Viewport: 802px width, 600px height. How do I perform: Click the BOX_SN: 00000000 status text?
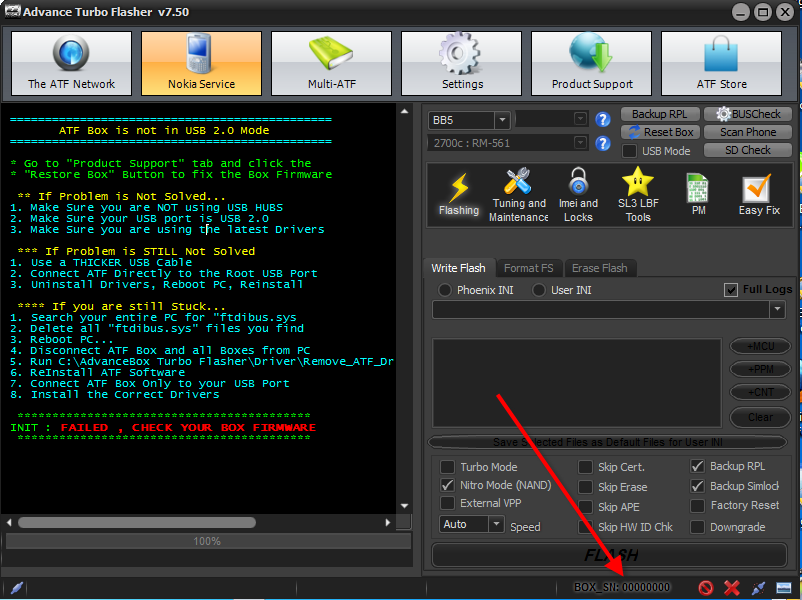point(621,587)
